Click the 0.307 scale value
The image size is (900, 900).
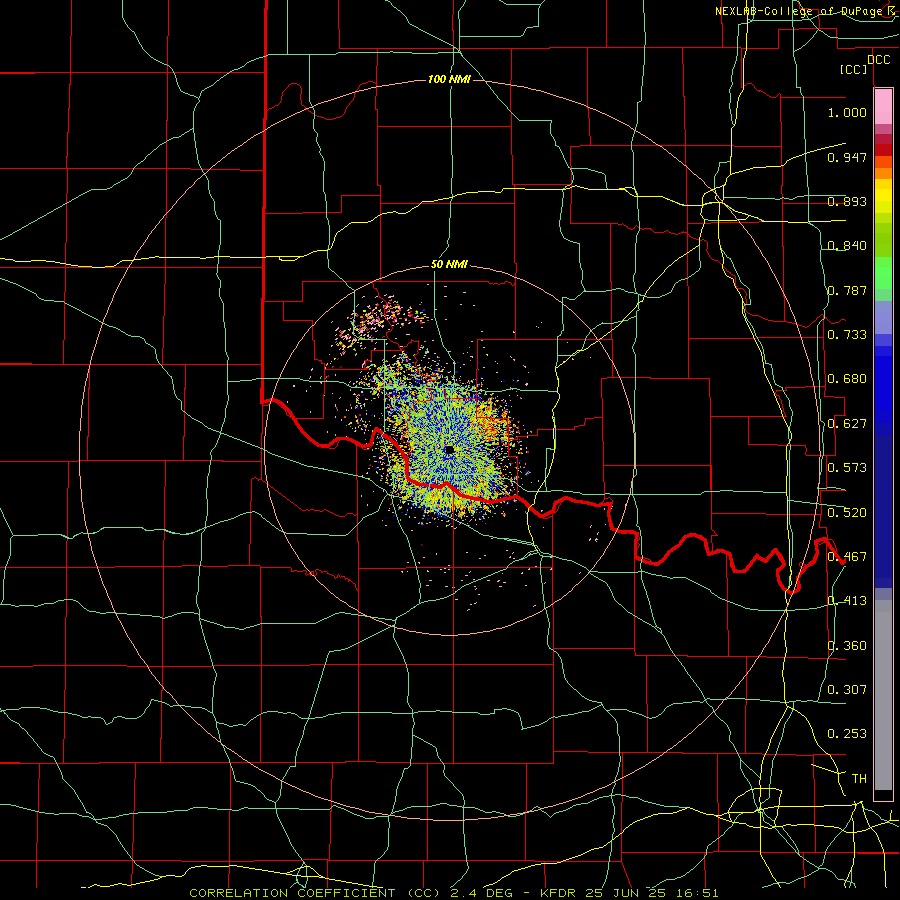847,690
